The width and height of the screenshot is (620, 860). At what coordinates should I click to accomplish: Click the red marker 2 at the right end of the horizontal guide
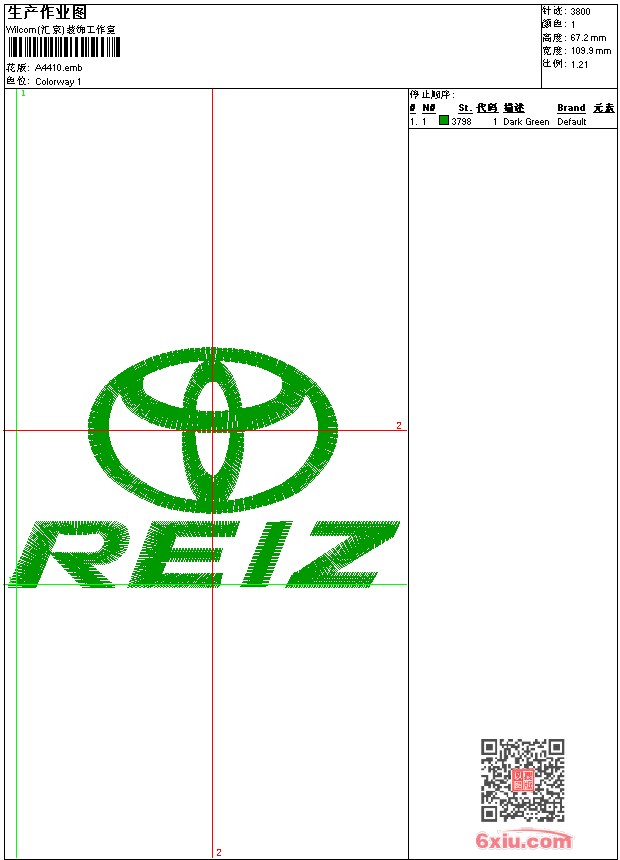(x=399, y=426)
